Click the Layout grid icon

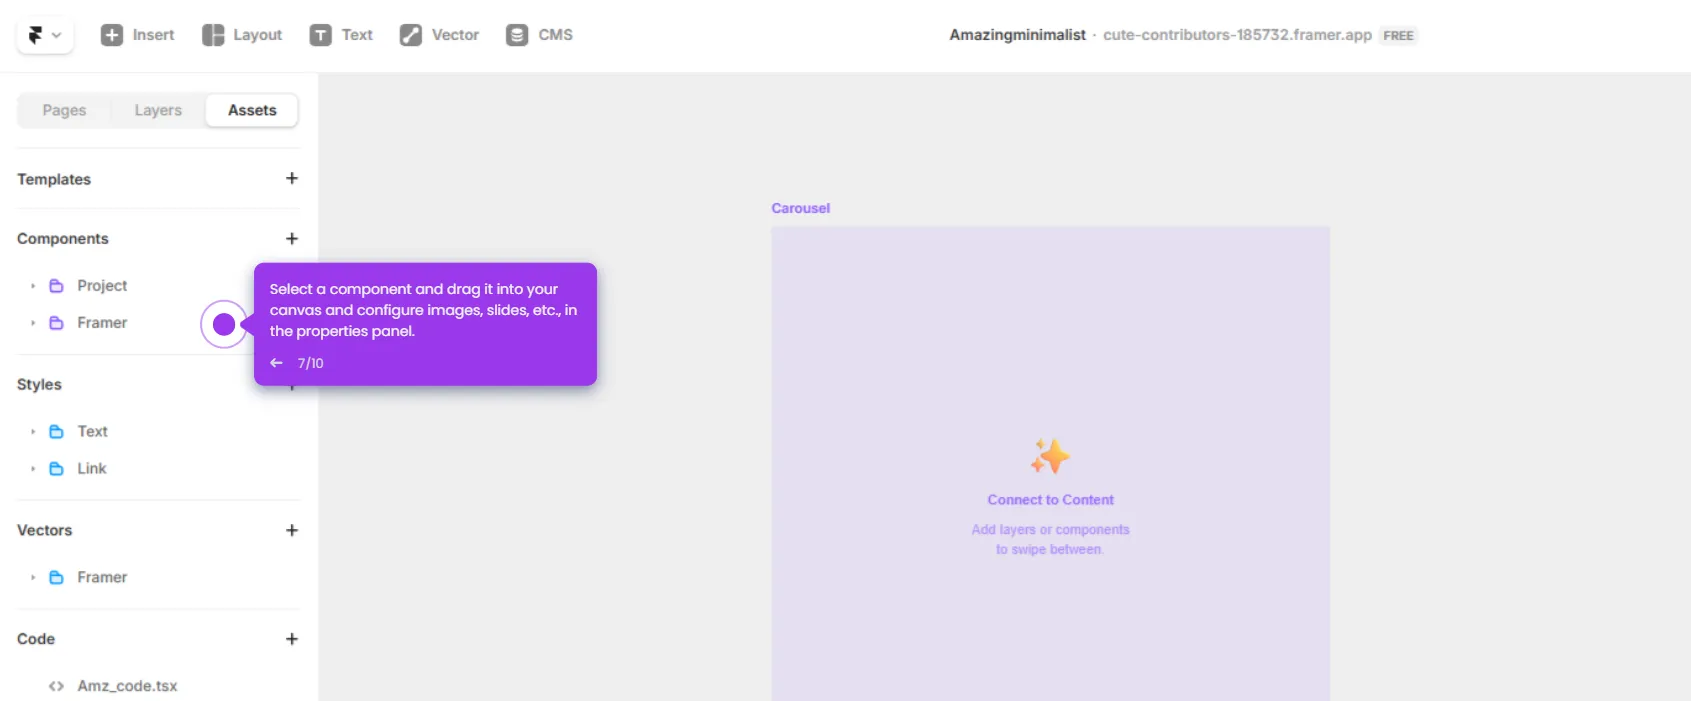213,35
